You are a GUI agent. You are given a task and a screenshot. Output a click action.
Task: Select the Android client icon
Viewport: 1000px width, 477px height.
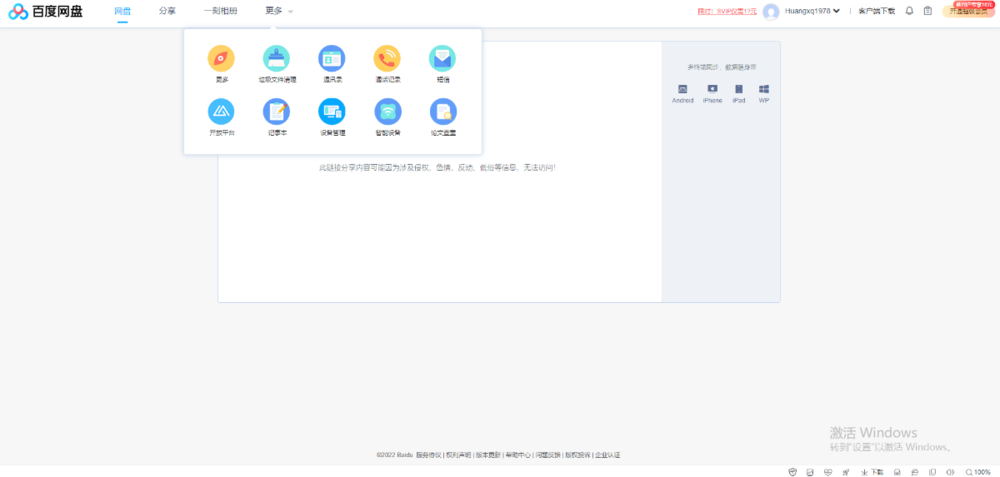[682, 89]
